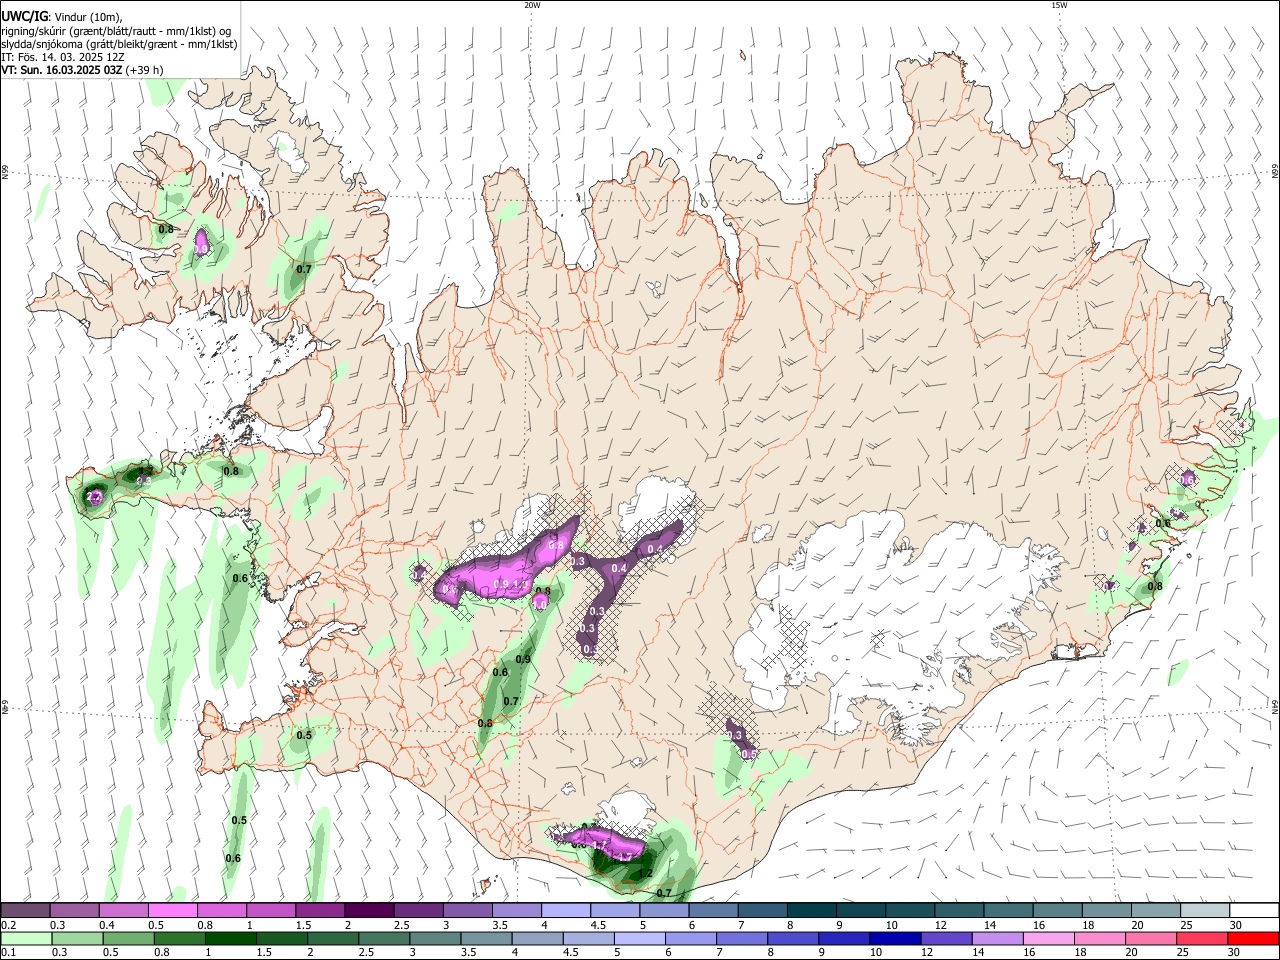Pick the rain scale swatch from 20 to 25

pyautogui.click(x=1152, y=939)
